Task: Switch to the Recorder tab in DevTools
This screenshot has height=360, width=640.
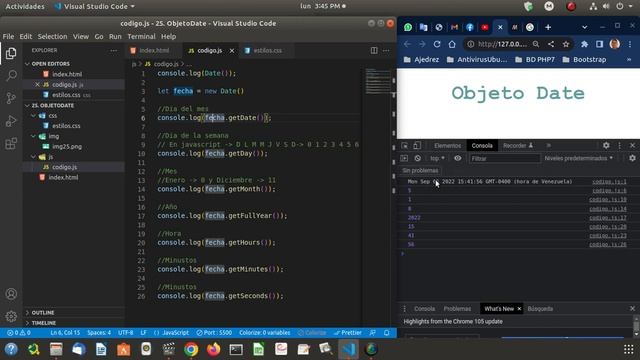Action: [518, 146]
